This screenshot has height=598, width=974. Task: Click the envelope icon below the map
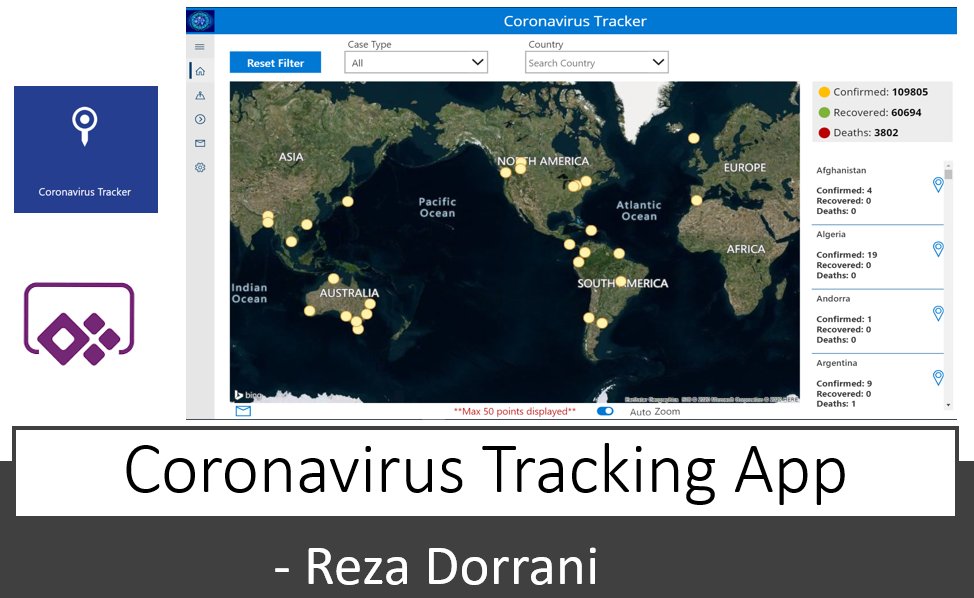(244, 410)
